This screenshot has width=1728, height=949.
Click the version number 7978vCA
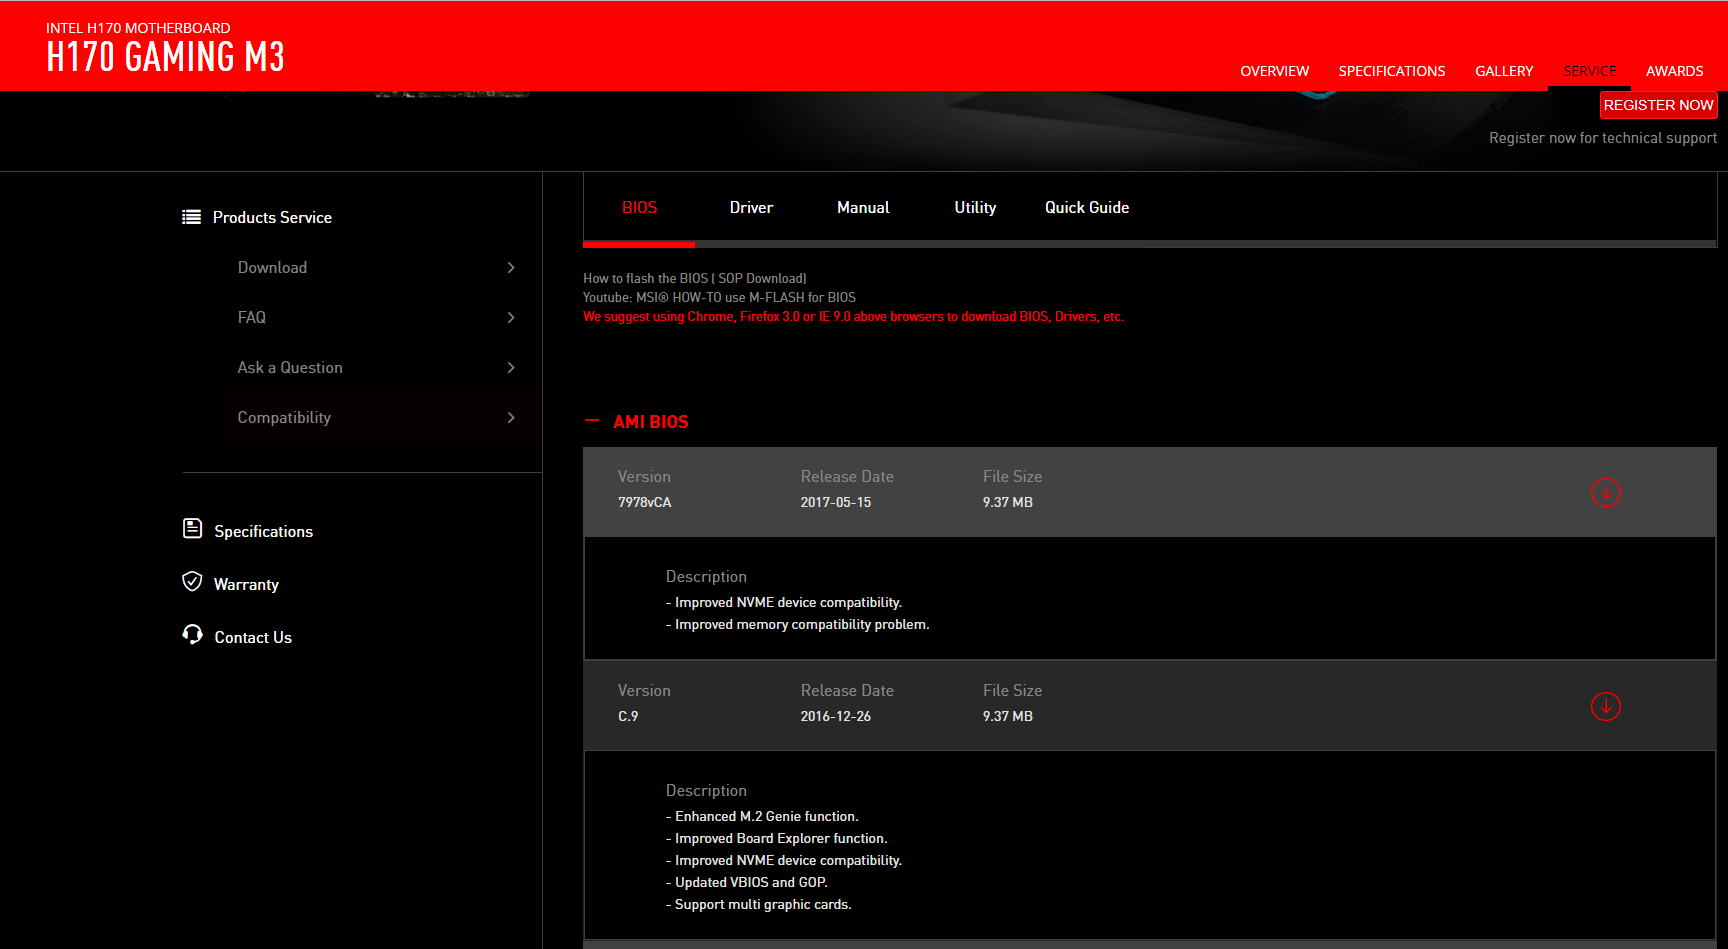point(644,502)
